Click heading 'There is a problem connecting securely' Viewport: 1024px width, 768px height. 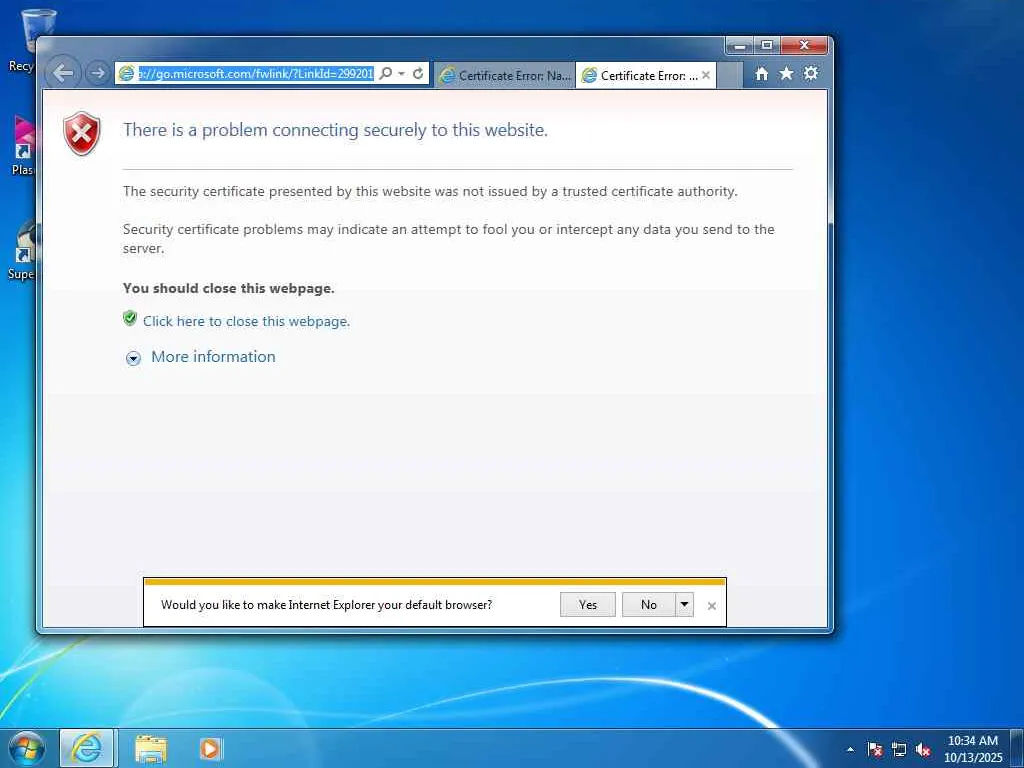tap(335, 130)
